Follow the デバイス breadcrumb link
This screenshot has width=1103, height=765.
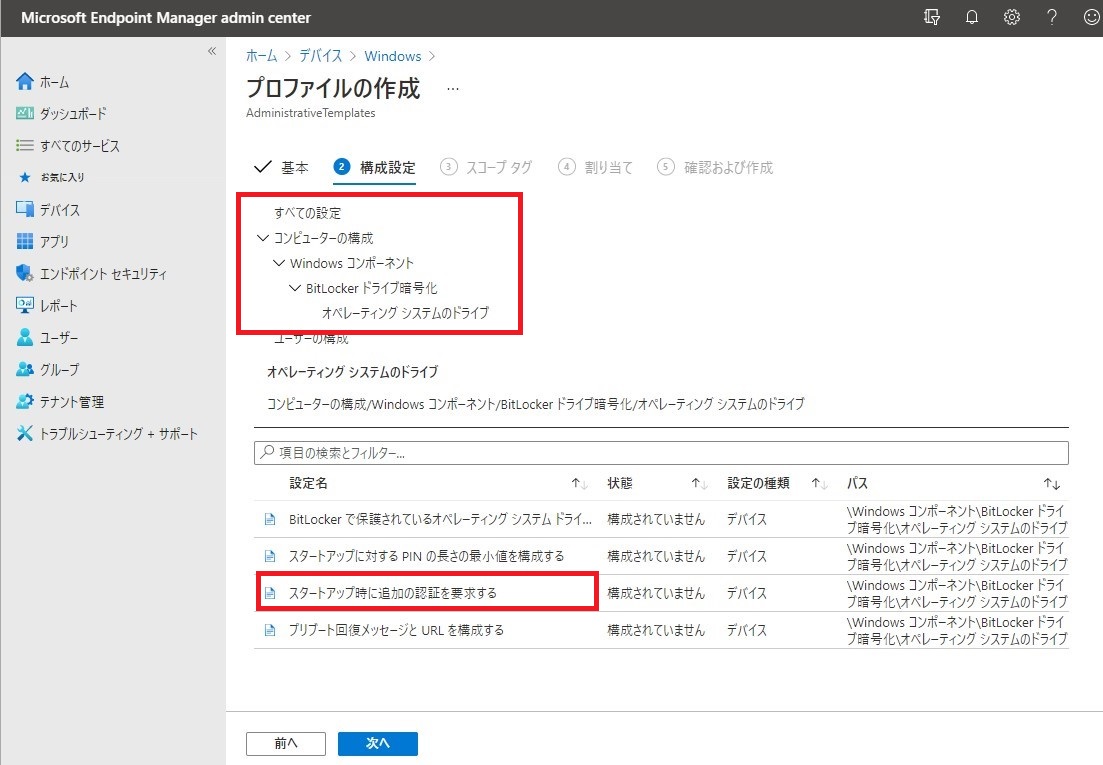pos(321,56)
